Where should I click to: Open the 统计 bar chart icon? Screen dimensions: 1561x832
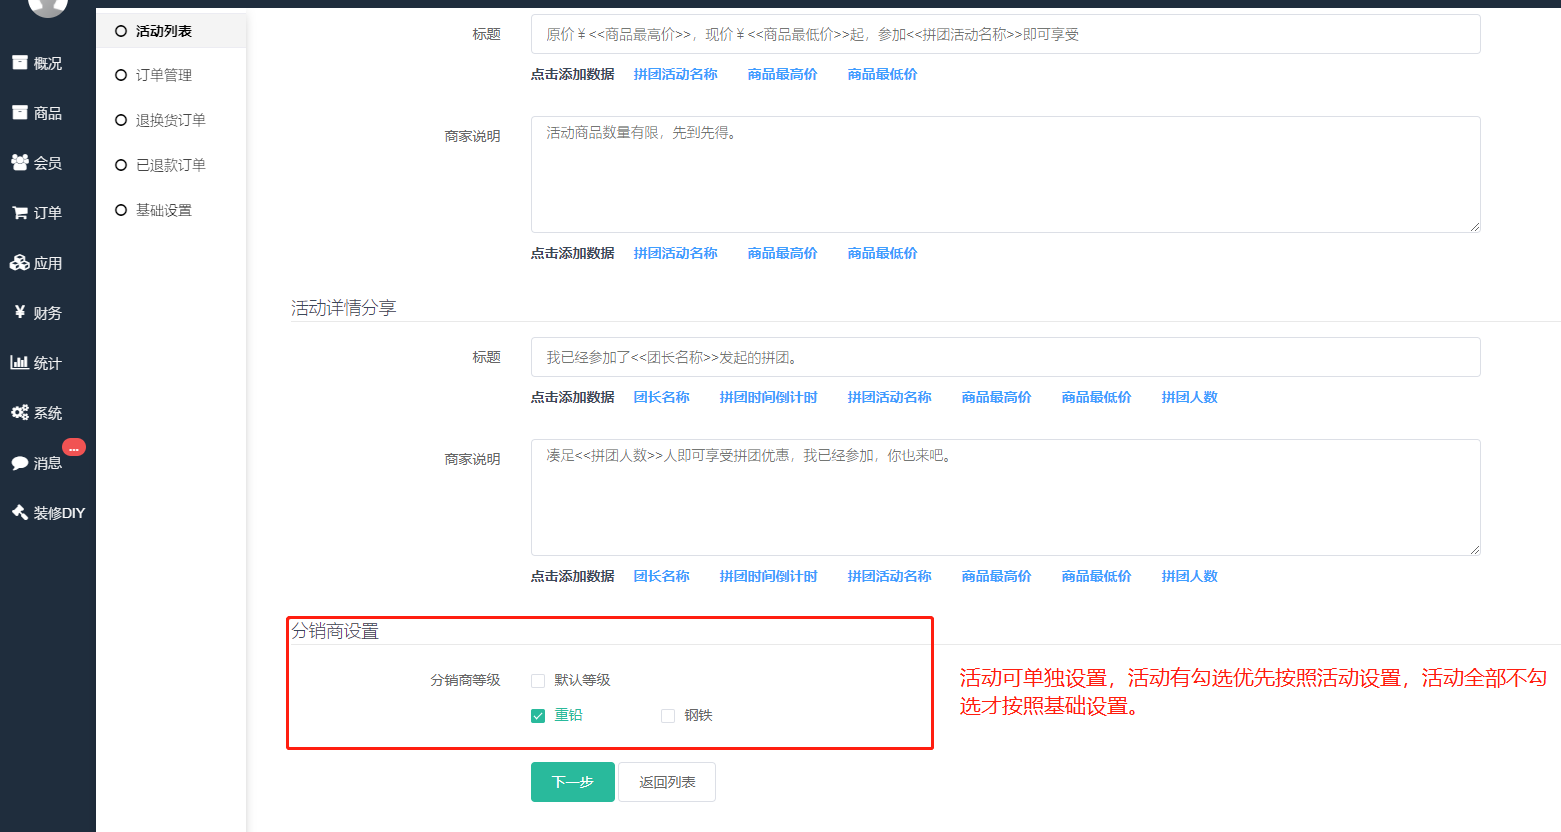click(20, 363)
